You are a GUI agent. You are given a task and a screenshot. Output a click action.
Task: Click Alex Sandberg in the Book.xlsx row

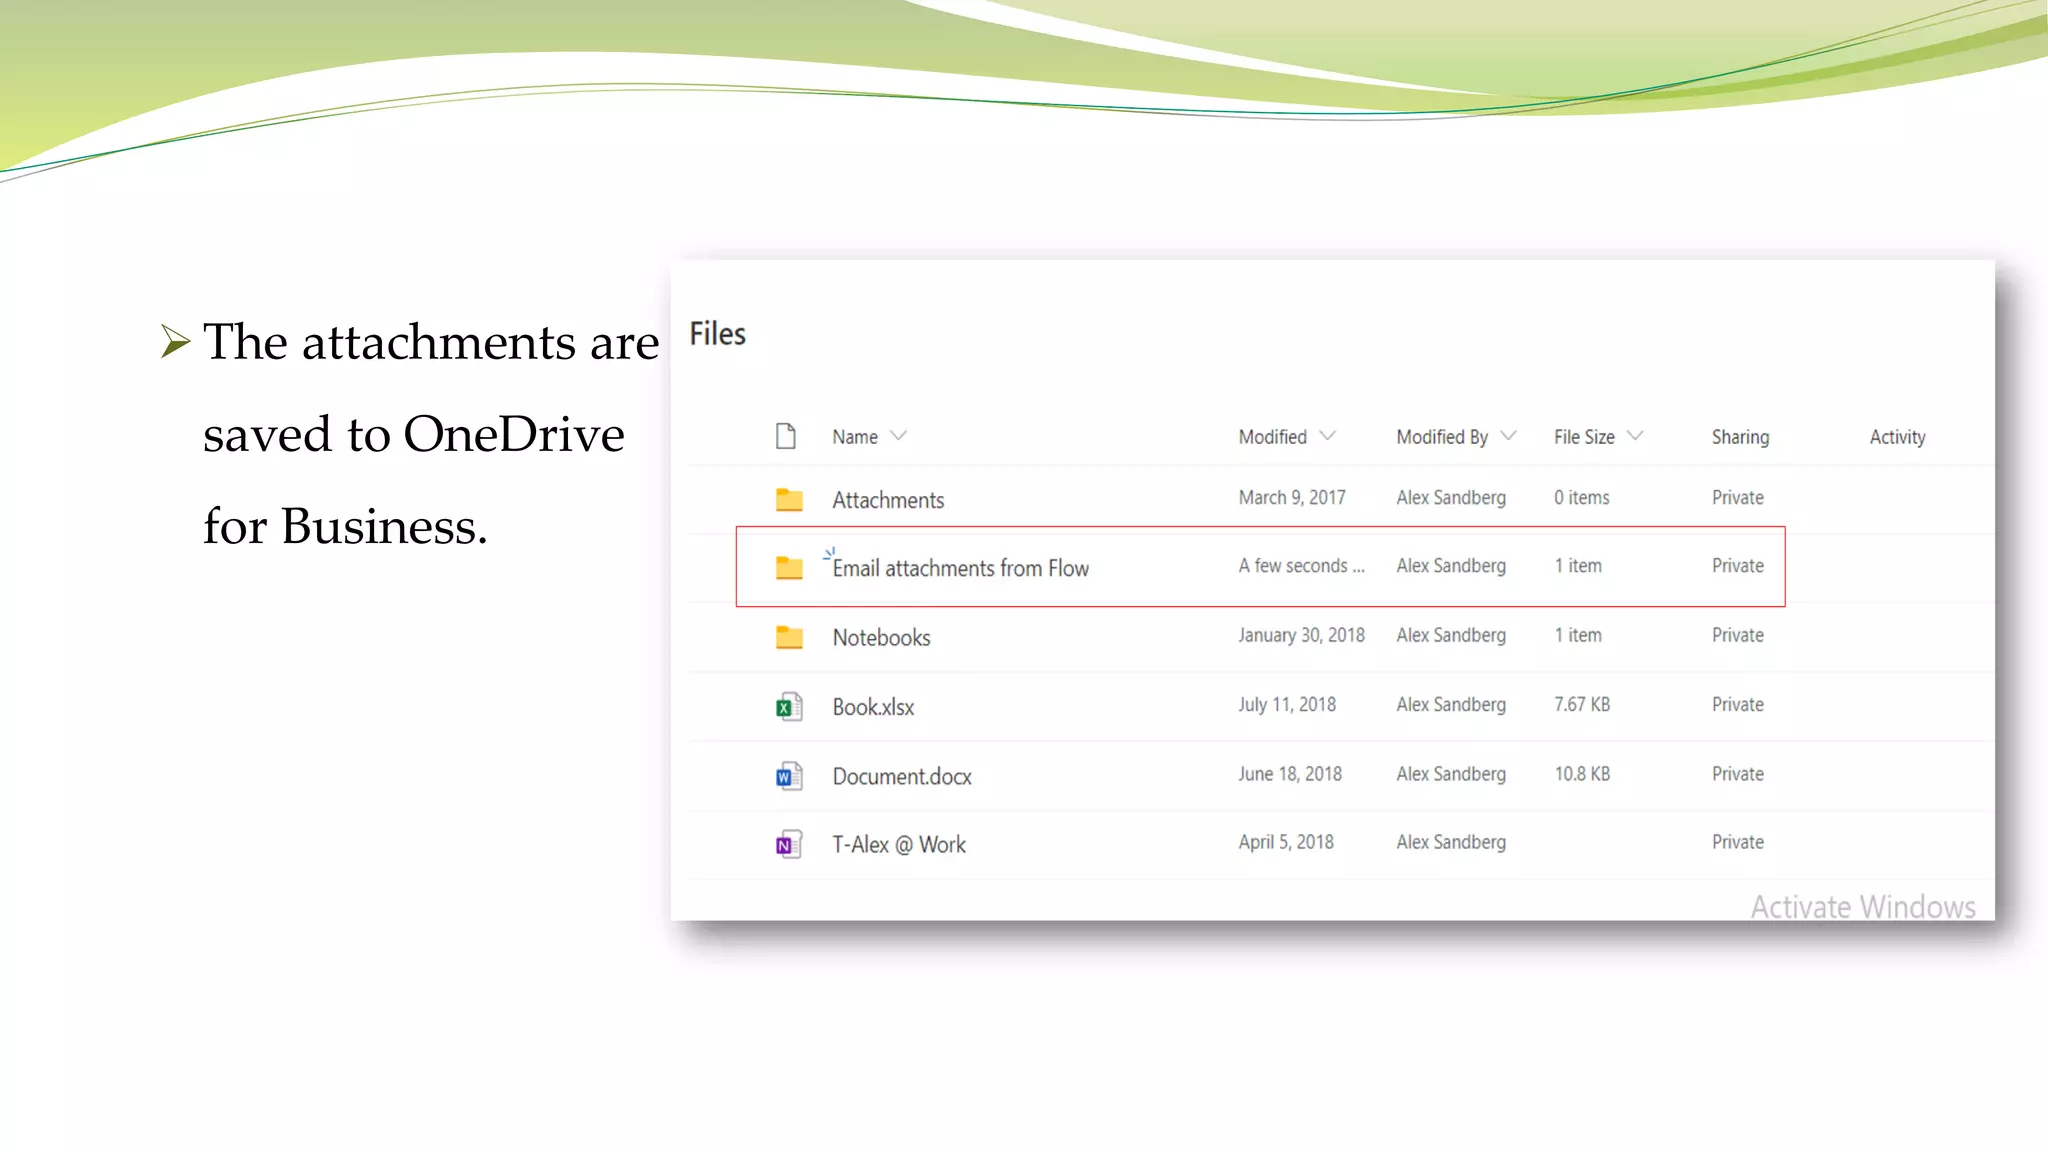tap(1451, 705)
